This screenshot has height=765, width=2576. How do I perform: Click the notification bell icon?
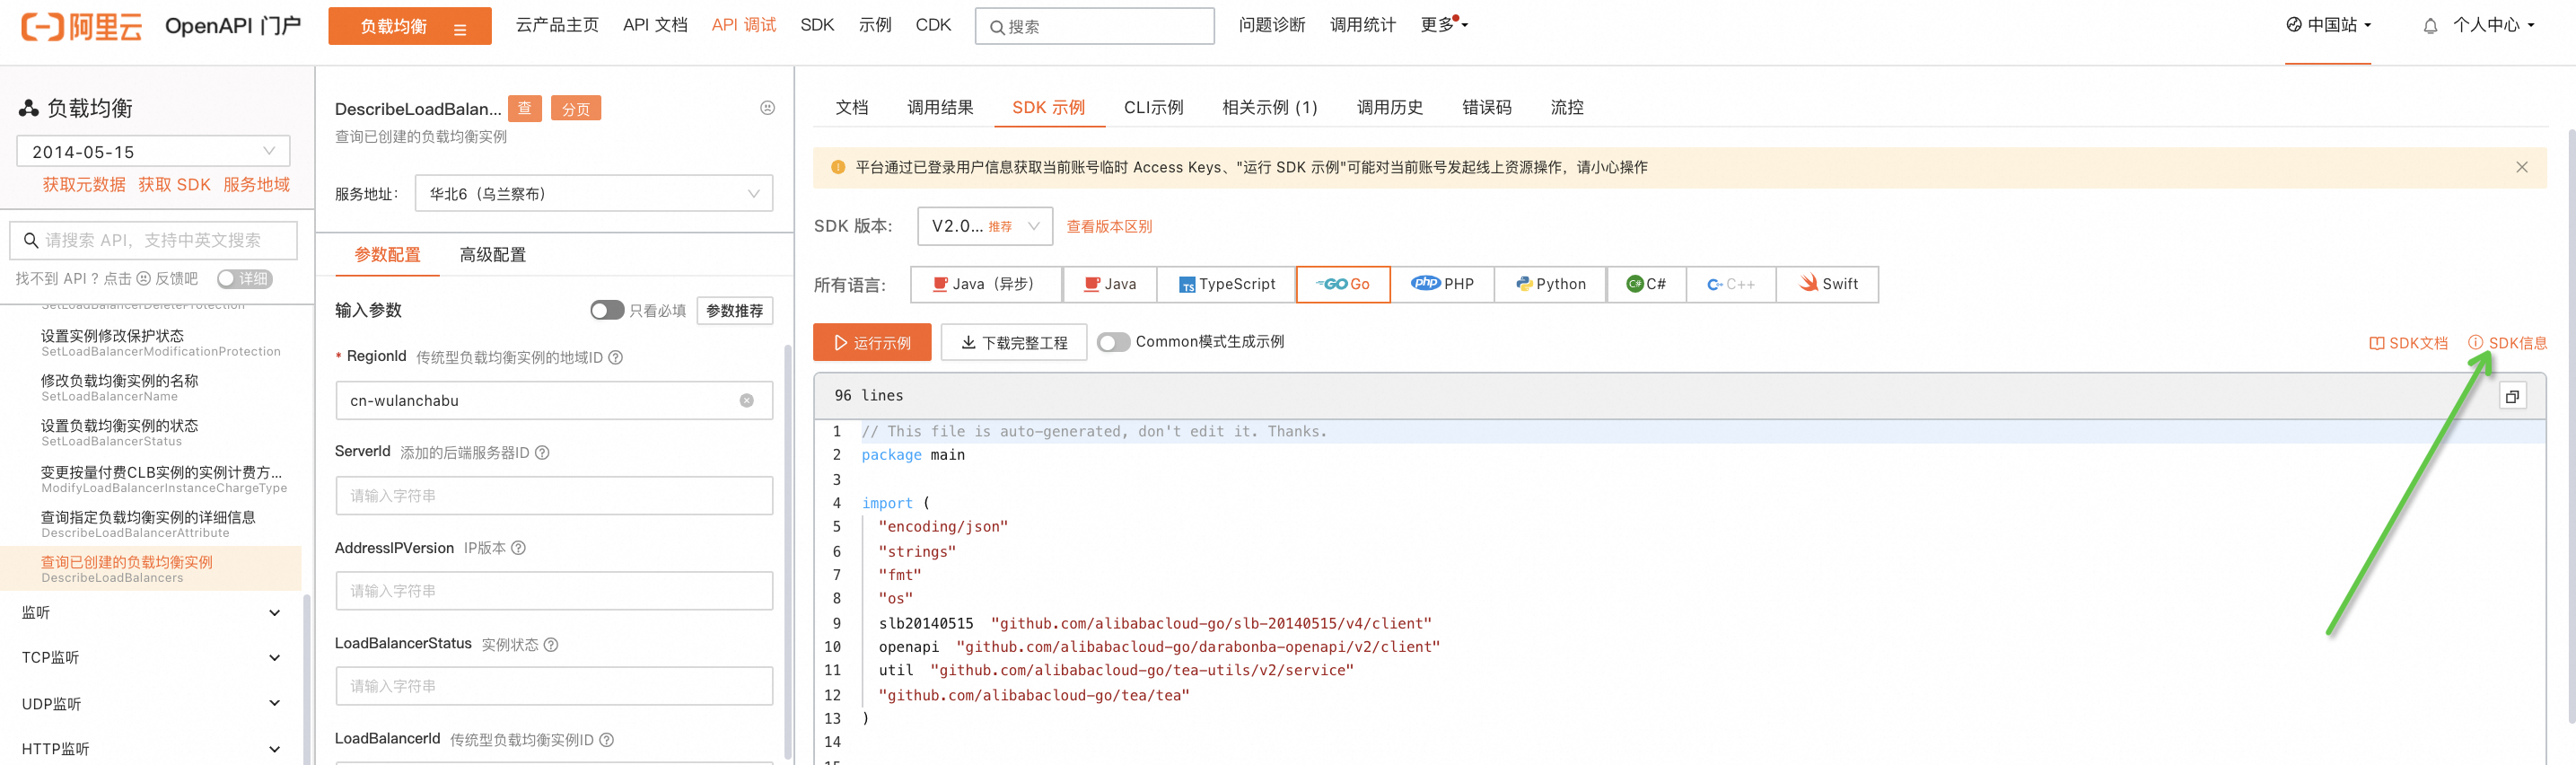[2430, 27]
